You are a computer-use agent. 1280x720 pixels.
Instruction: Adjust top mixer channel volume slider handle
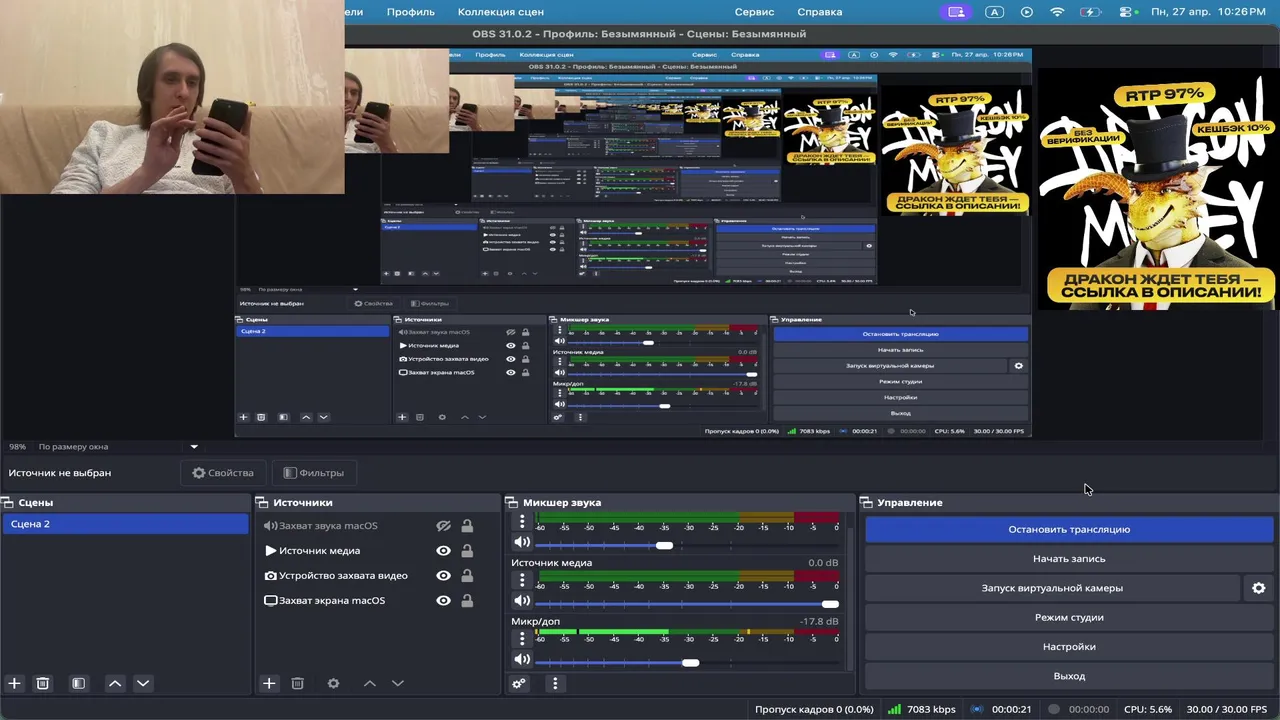point(664,545)
